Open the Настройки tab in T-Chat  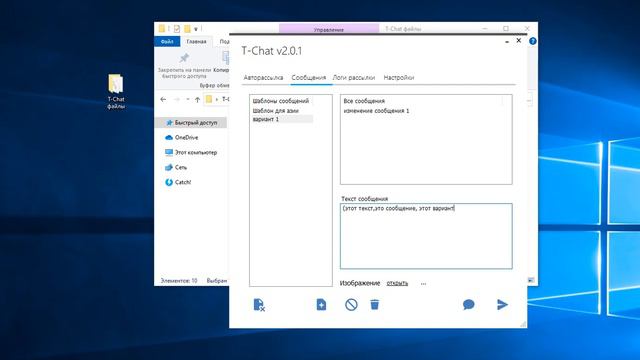coord(399,78)
